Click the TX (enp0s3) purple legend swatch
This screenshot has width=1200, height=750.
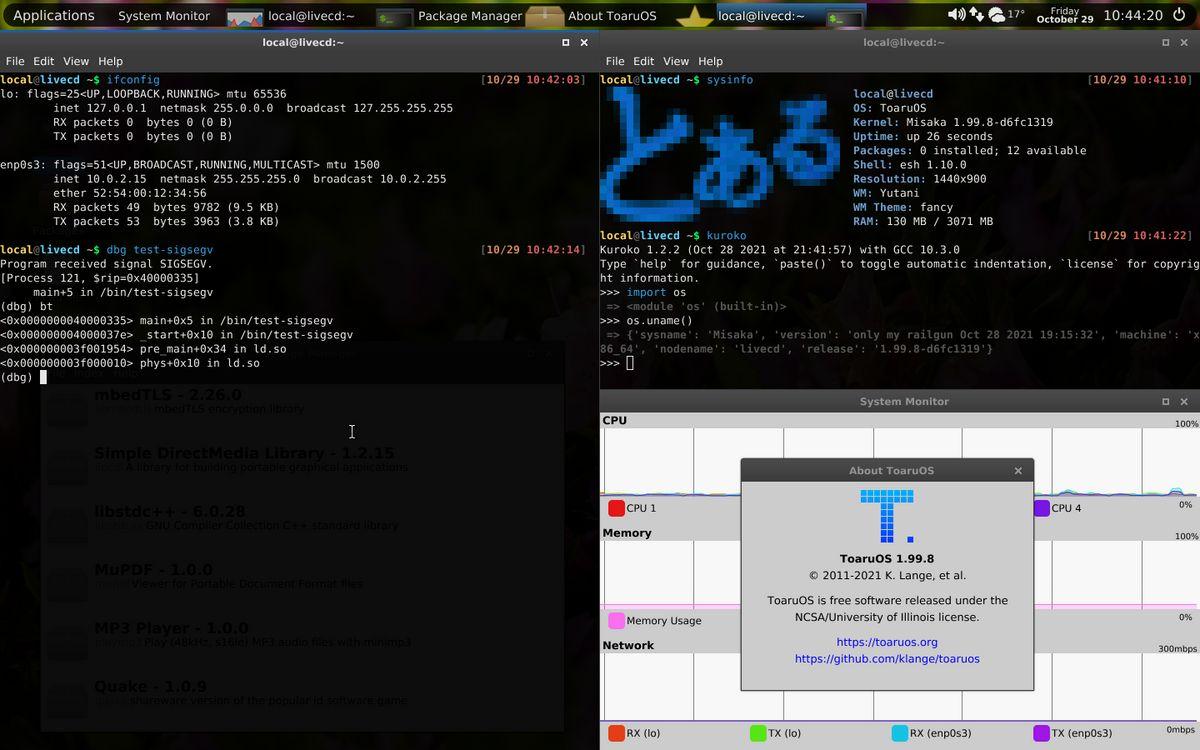1041,733
